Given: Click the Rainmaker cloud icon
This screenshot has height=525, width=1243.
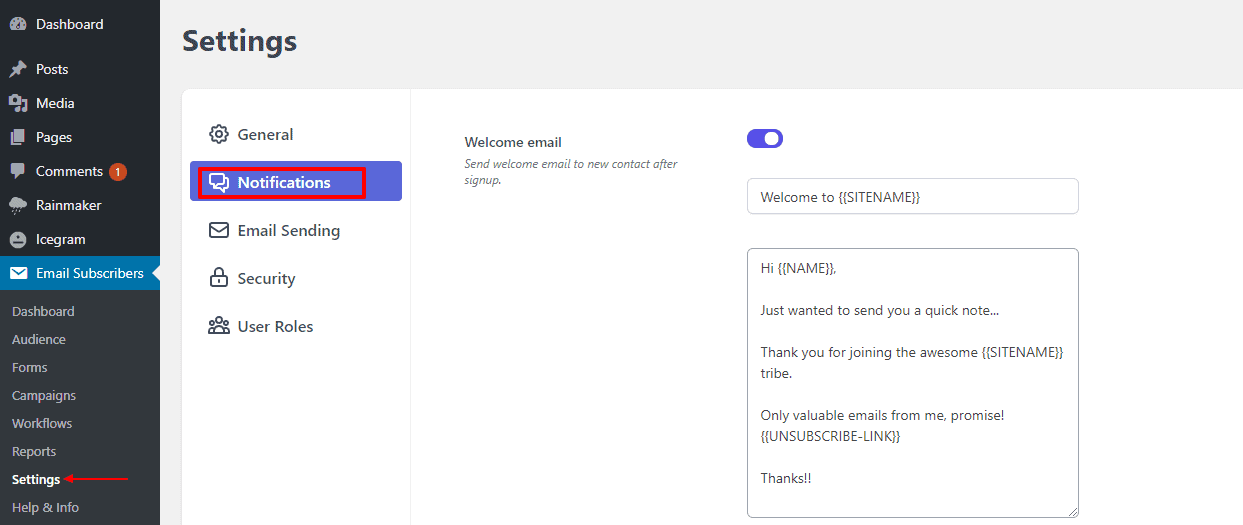Looking at the screenshot, I should click(18, 205).
